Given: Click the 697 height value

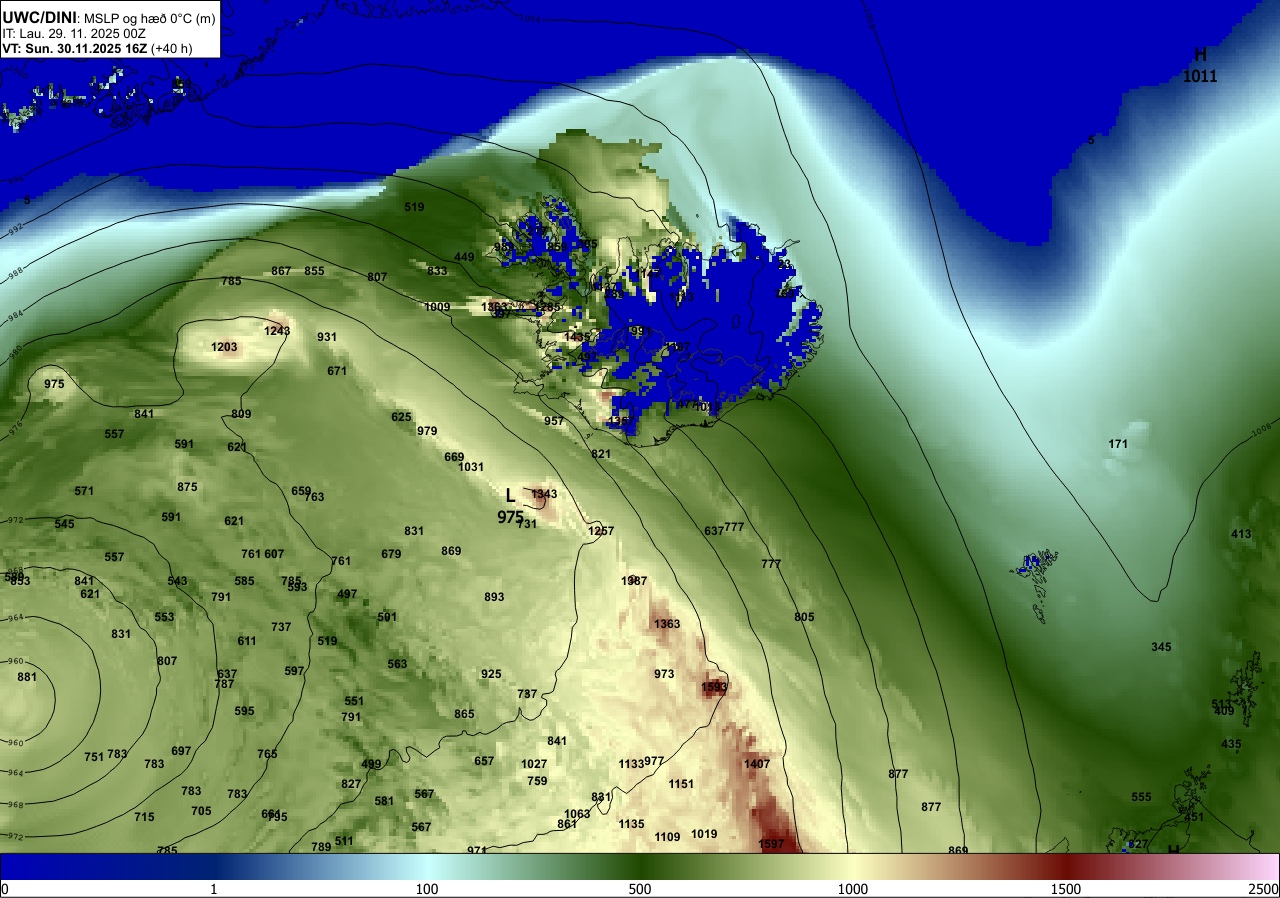Looking at the screenshot, I should pyautogui.click(x=181, y=751).
